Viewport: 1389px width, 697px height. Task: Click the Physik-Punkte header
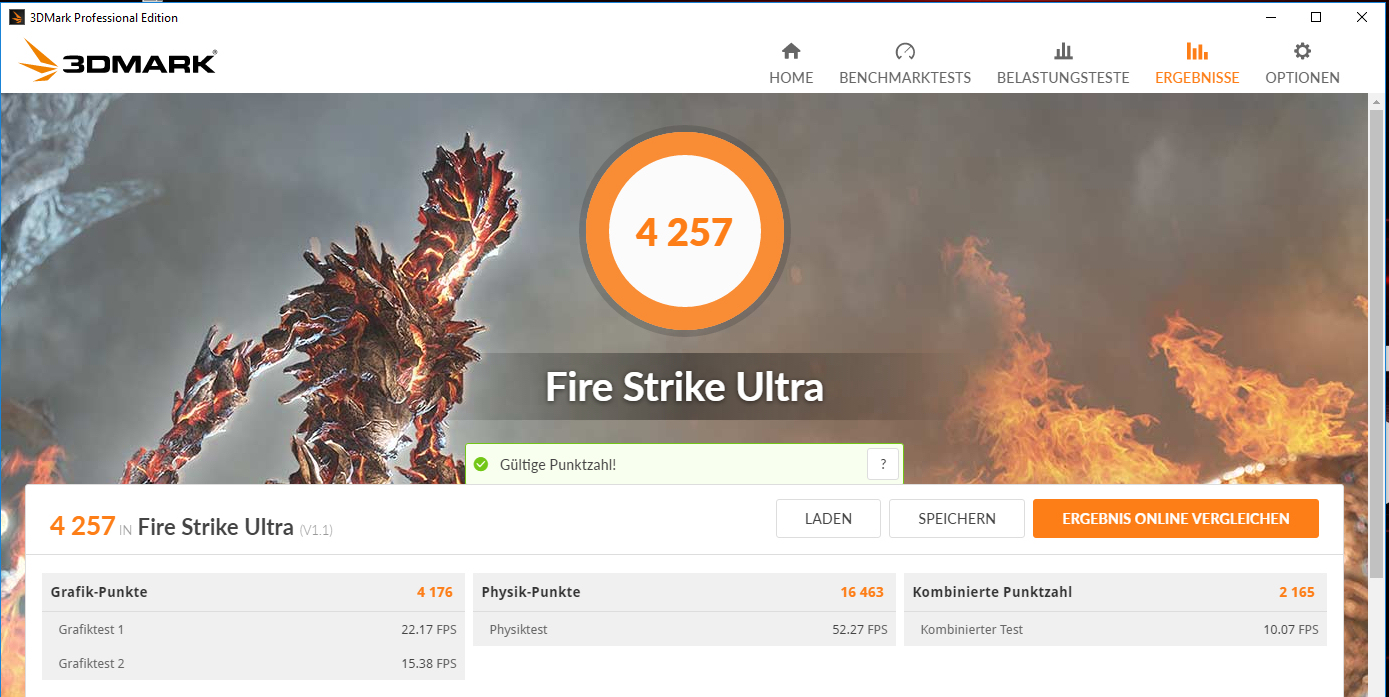click(531, 592)
